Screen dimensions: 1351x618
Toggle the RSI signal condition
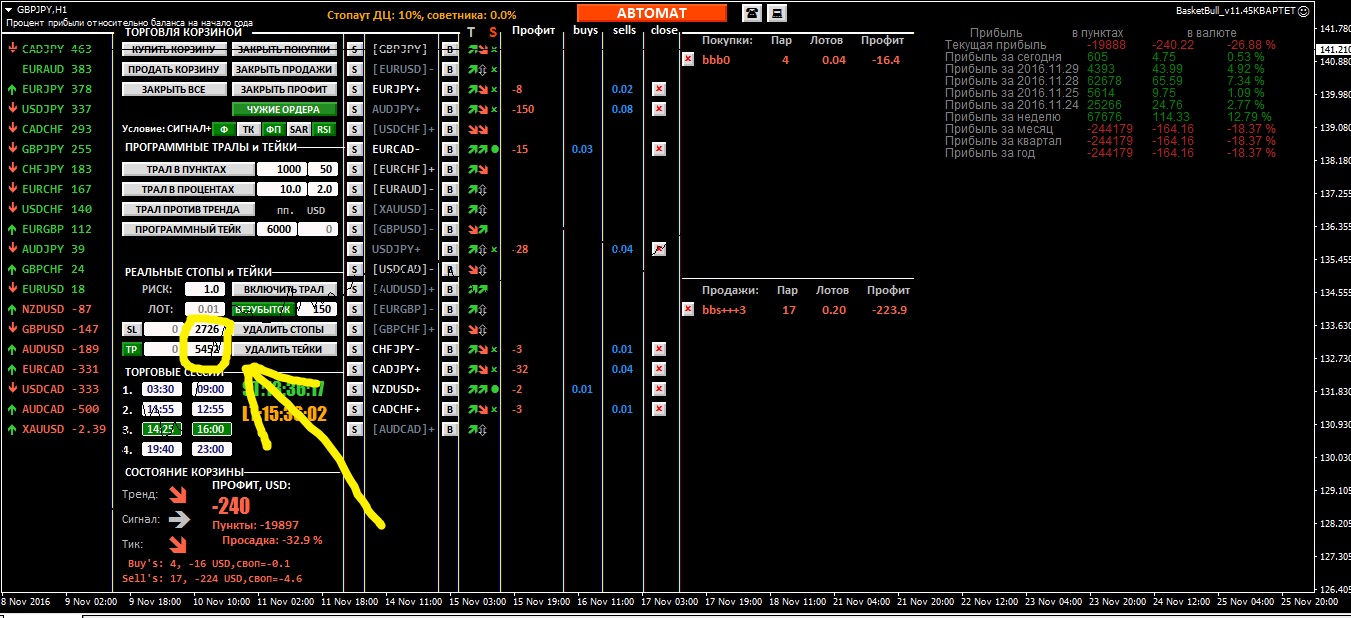(x=323, y=129)
